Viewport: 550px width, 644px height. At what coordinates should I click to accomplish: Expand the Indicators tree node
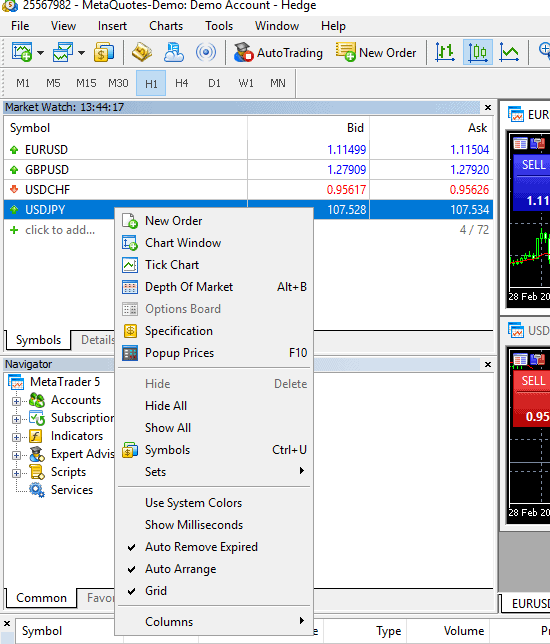click(x=16, y=437)
